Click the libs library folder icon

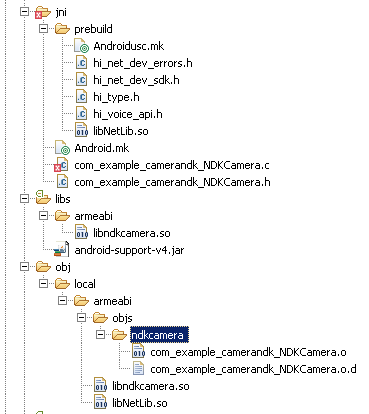[x=43, y=198]
